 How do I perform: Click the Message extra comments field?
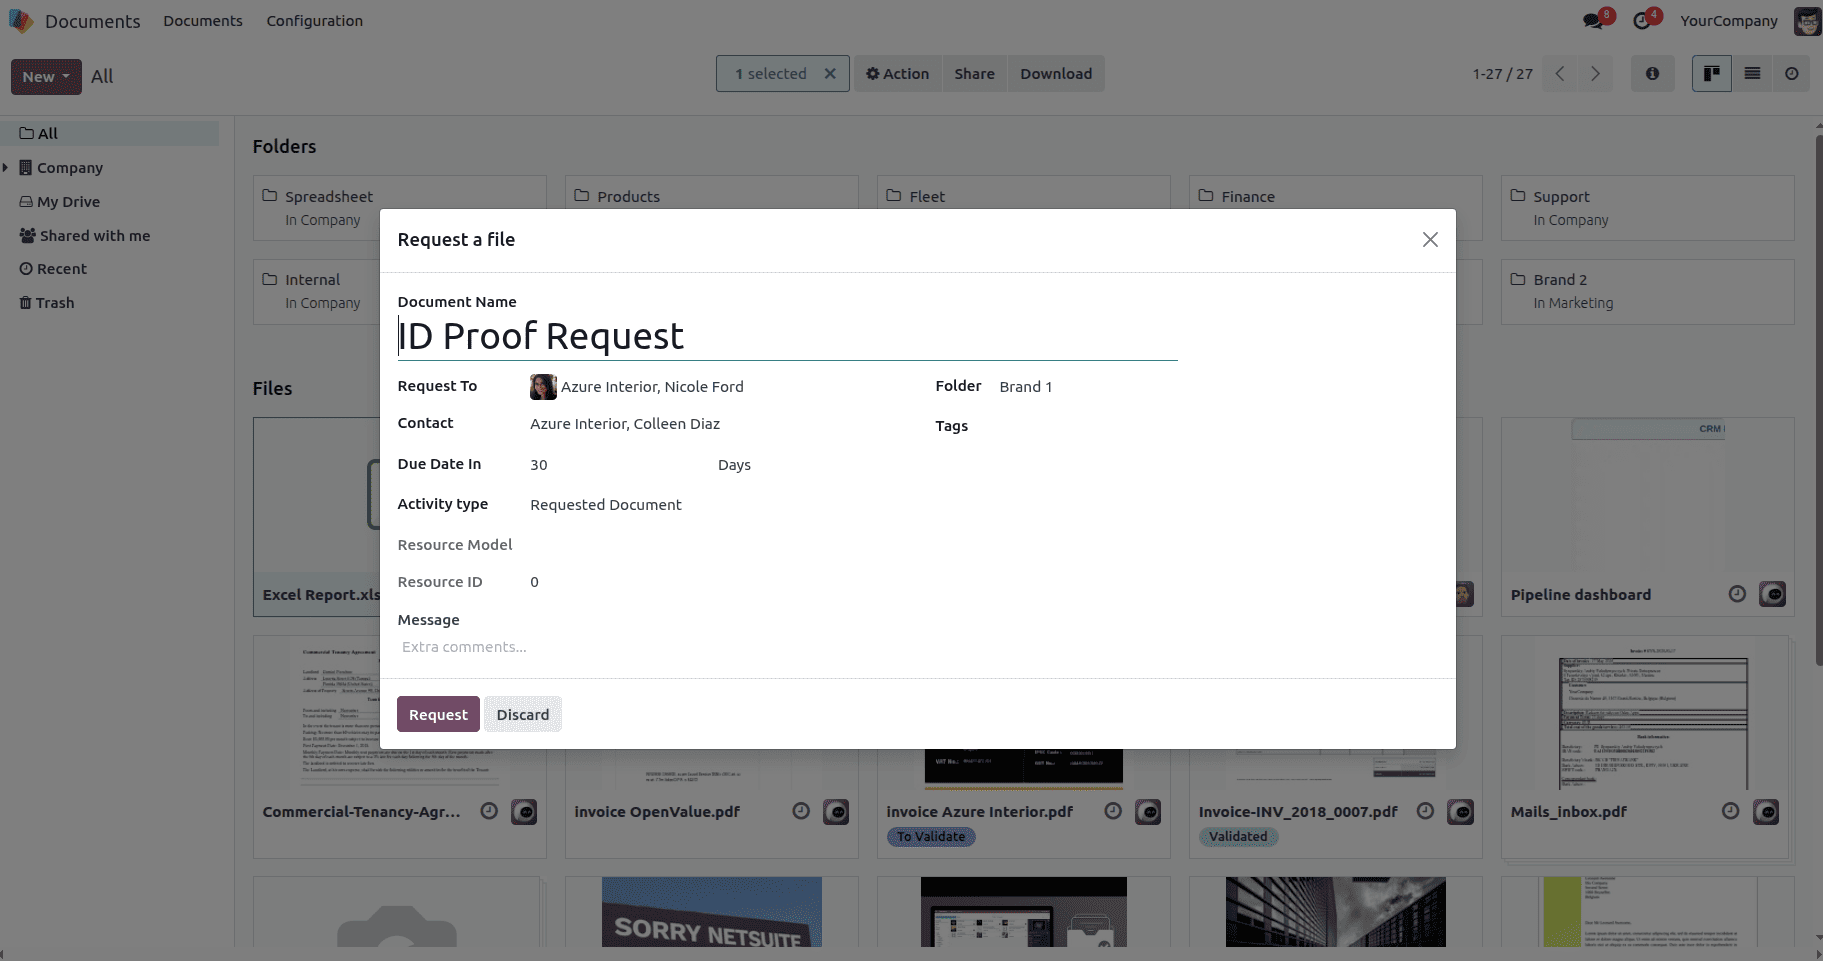click(918, 647)
